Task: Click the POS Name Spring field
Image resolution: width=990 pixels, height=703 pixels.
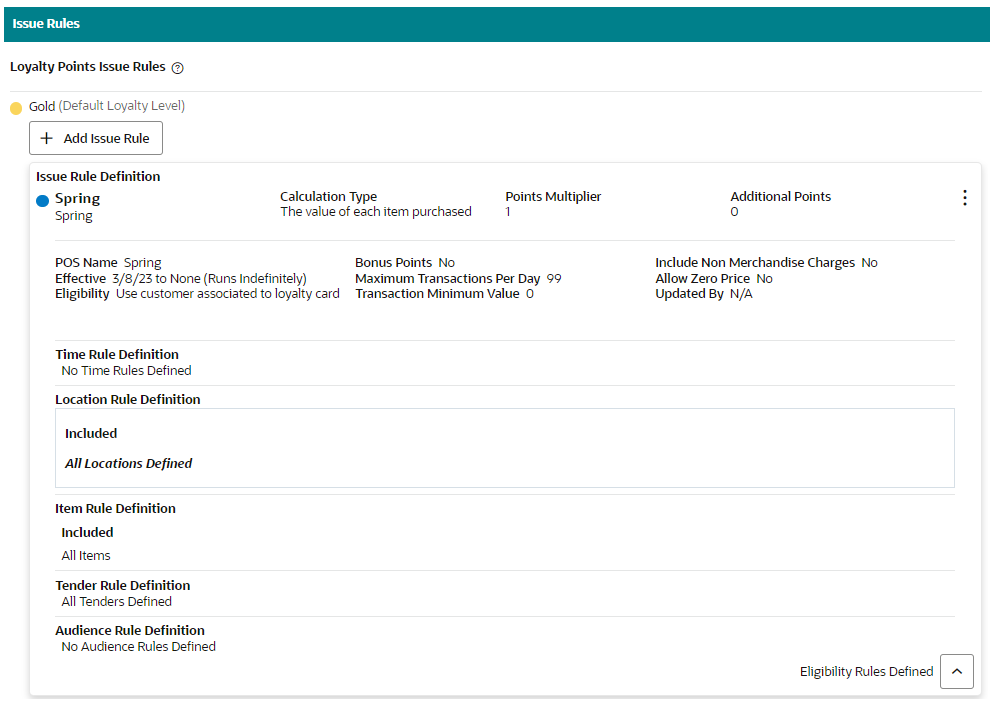Action: click(108, 262)
